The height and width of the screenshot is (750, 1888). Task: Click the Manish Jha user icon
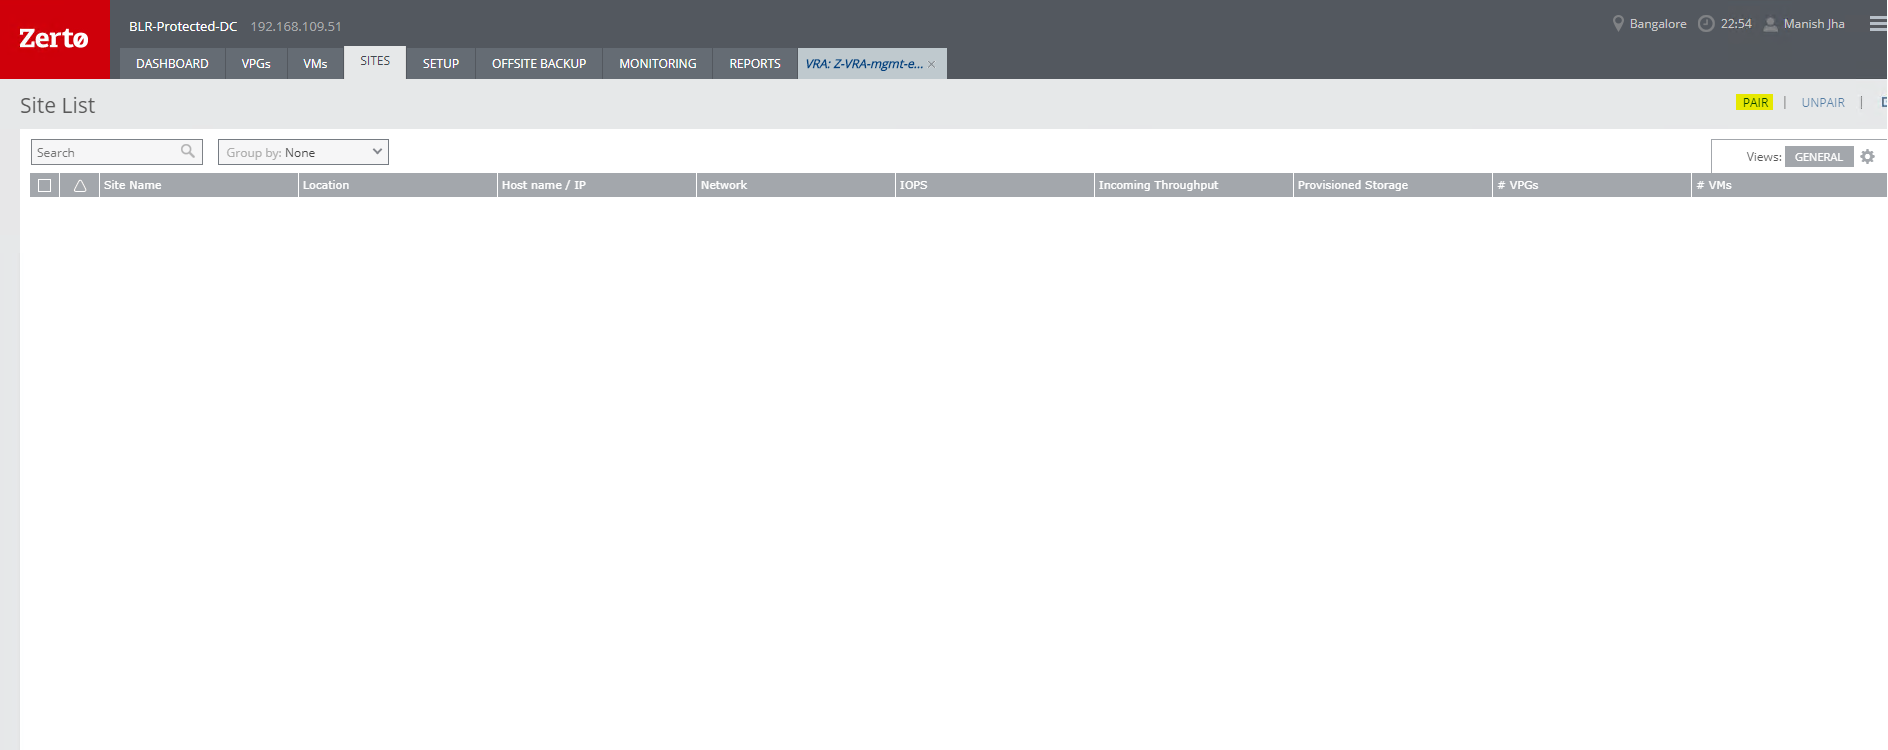(x=1770, y=24)
